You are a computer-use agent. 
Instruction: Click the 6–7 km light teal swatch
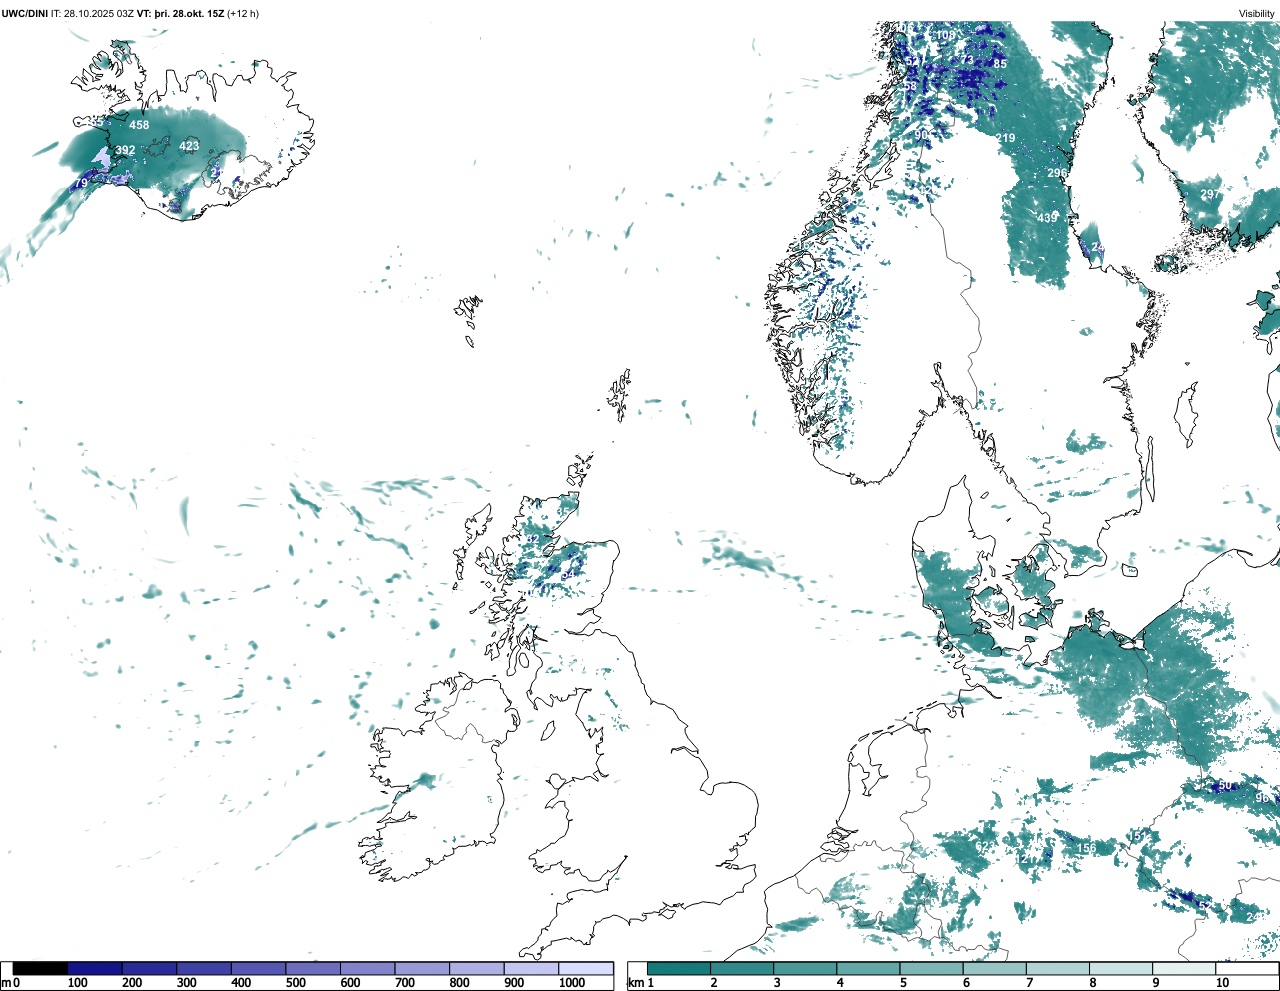point(995,968)
